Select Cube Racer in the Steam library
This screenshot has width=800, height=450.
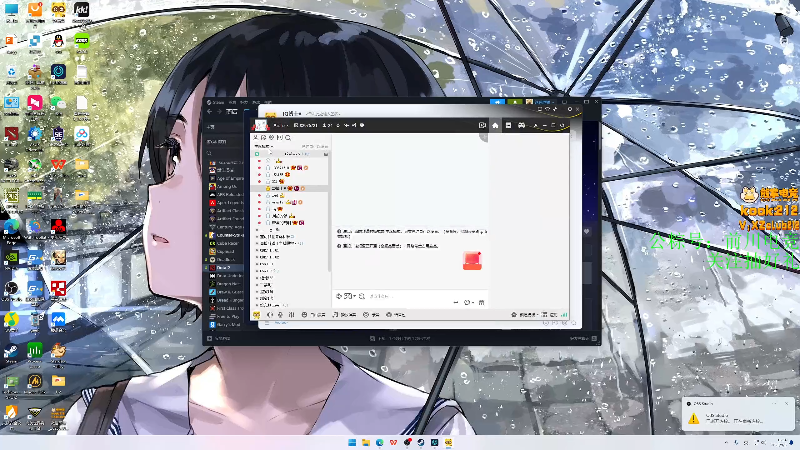tap(227, 243)
